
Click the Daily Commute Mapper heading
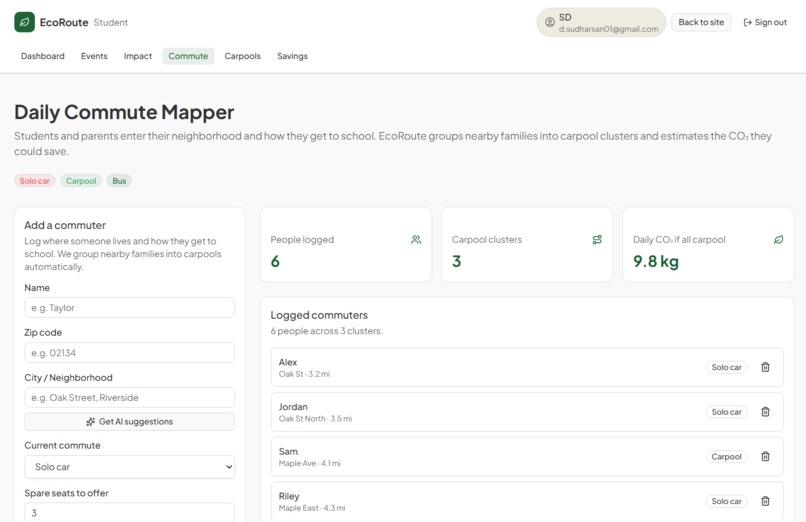click(x=124, y=113)
